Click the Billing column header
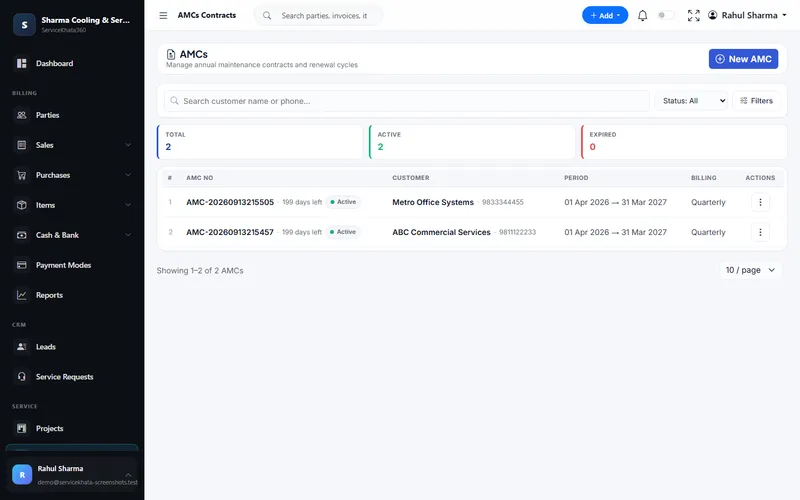This screenshot has width=800, height=500. coord(704,178)
